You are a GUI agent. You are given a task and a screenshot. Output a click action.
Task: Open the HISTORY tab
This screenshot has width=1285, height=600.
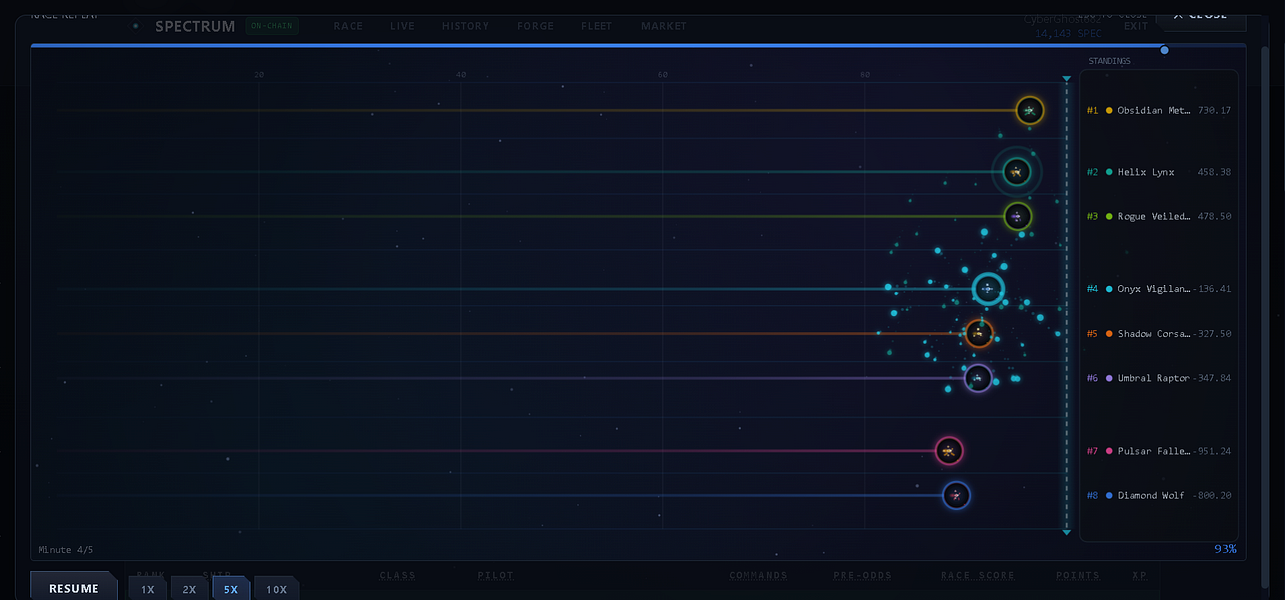pos(466,26)
